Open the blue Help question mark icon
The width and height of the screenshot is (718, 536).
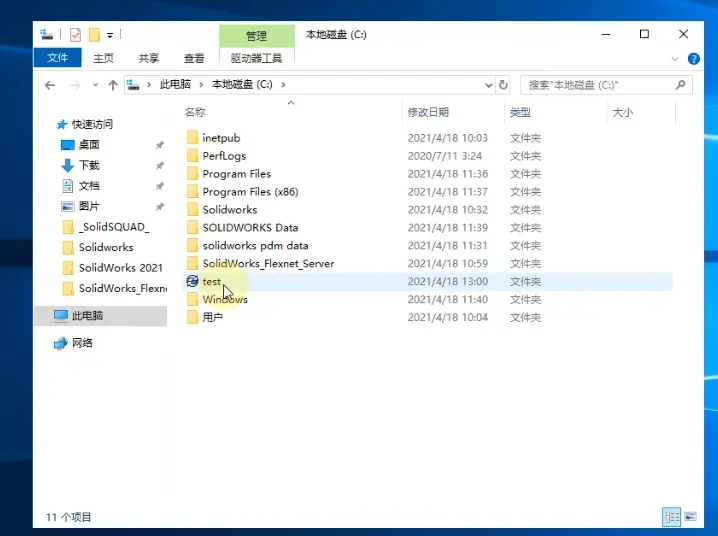click(693, 59)
